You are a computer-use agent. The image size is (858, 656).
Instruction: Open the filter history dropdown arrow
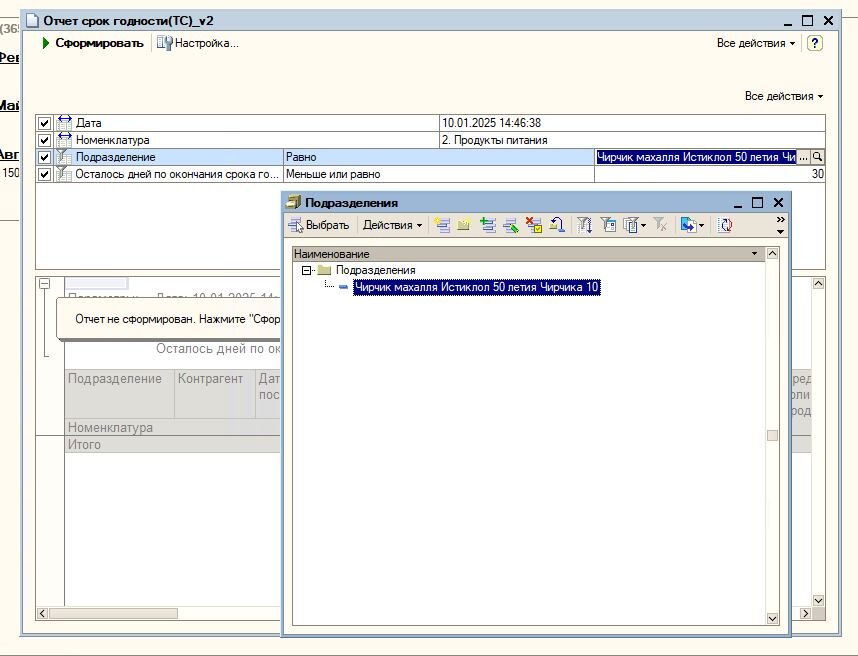pos(643,225)
